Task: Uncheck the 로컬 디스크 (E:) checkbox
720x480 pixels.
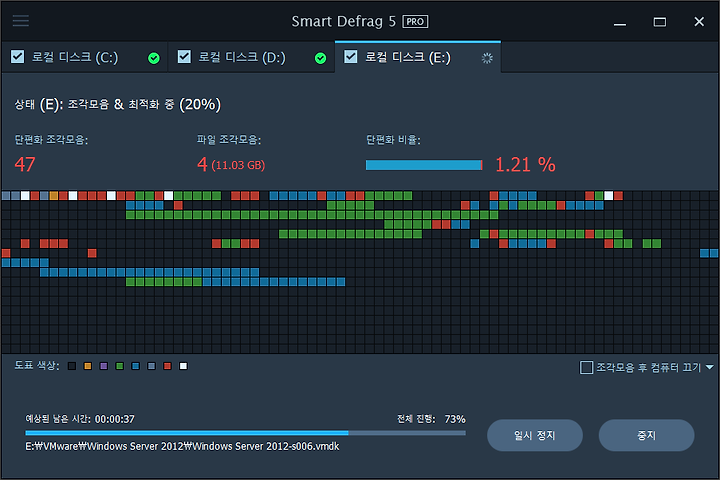Action: 351,56
